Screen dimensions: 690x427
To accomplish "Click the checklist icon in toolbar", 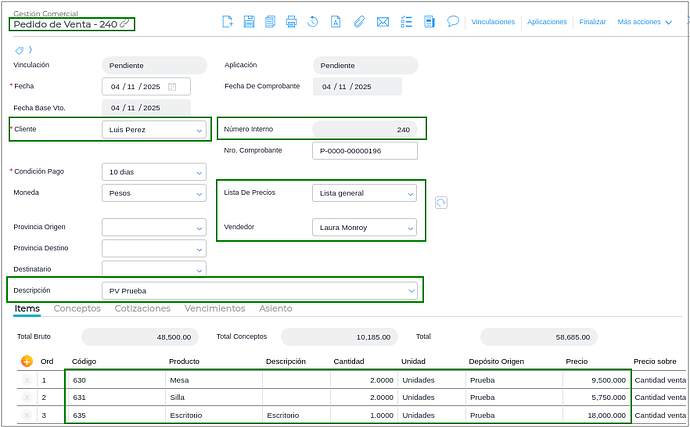I will tap(406, 21).
